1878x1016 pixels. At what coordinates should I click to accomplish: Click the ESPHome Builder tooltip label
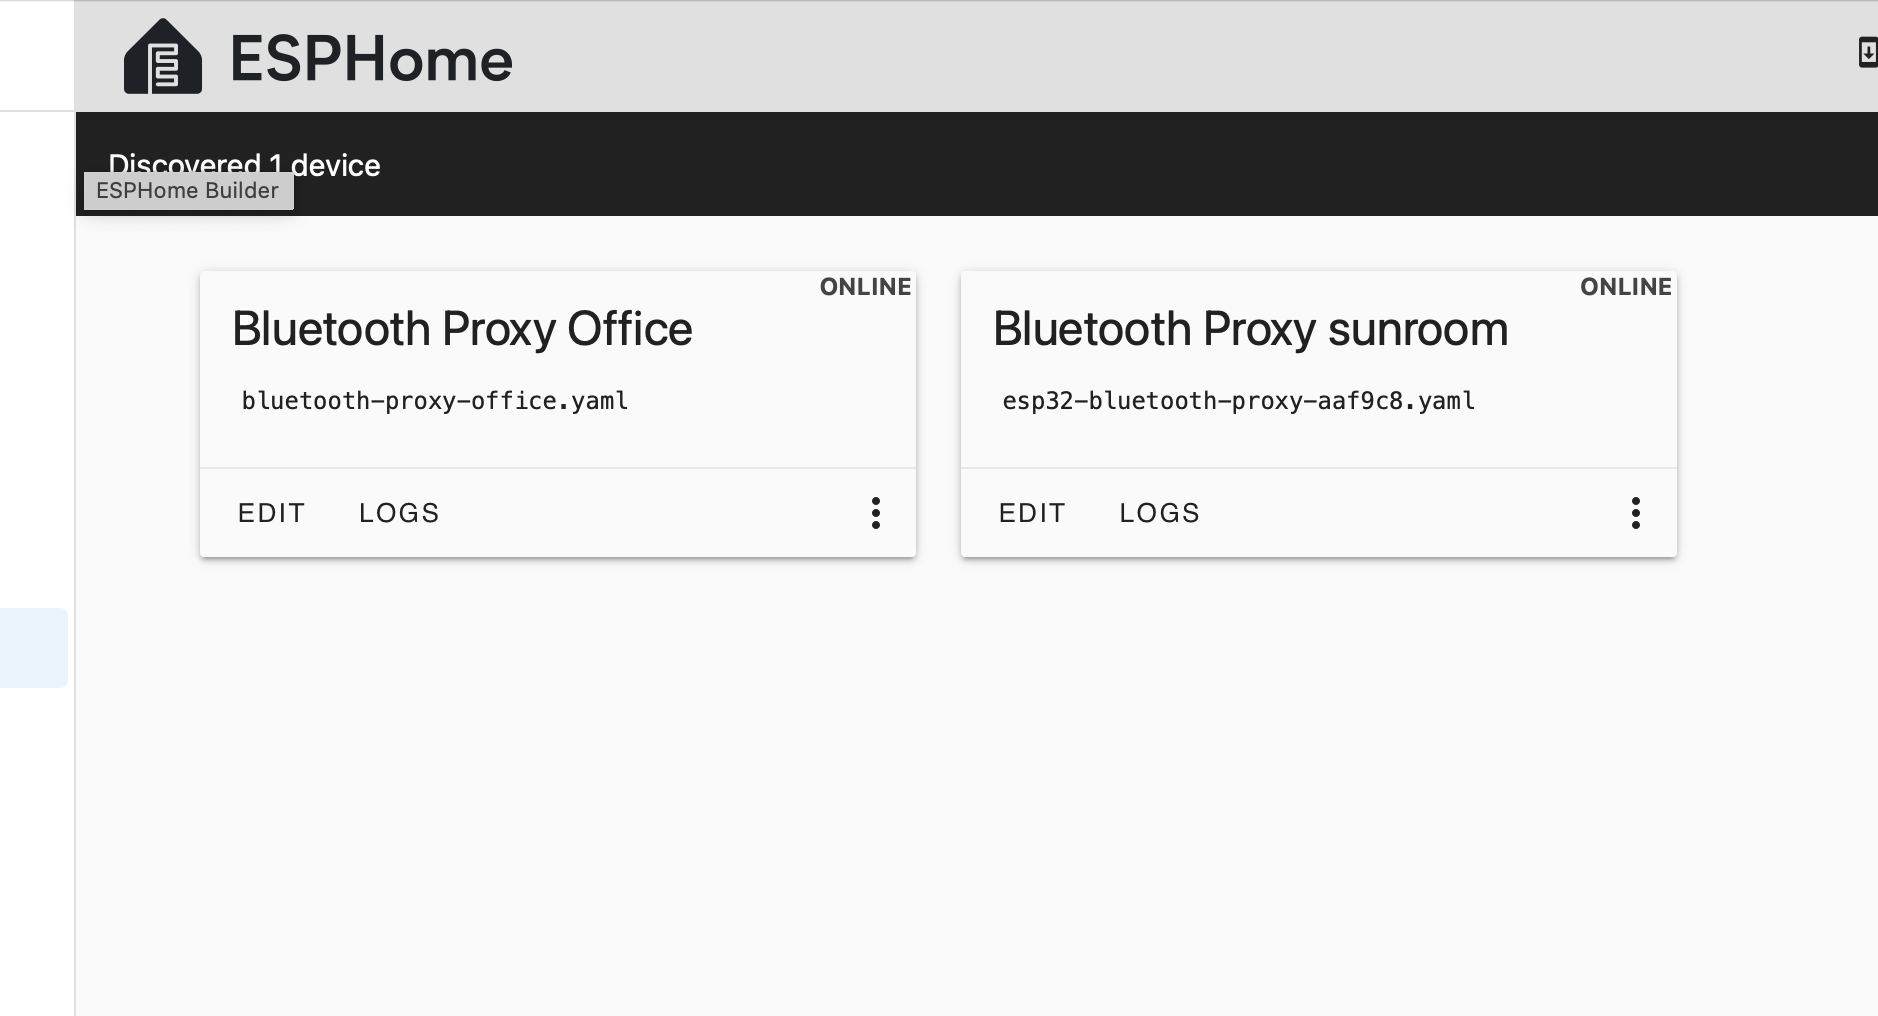(188, 191)
